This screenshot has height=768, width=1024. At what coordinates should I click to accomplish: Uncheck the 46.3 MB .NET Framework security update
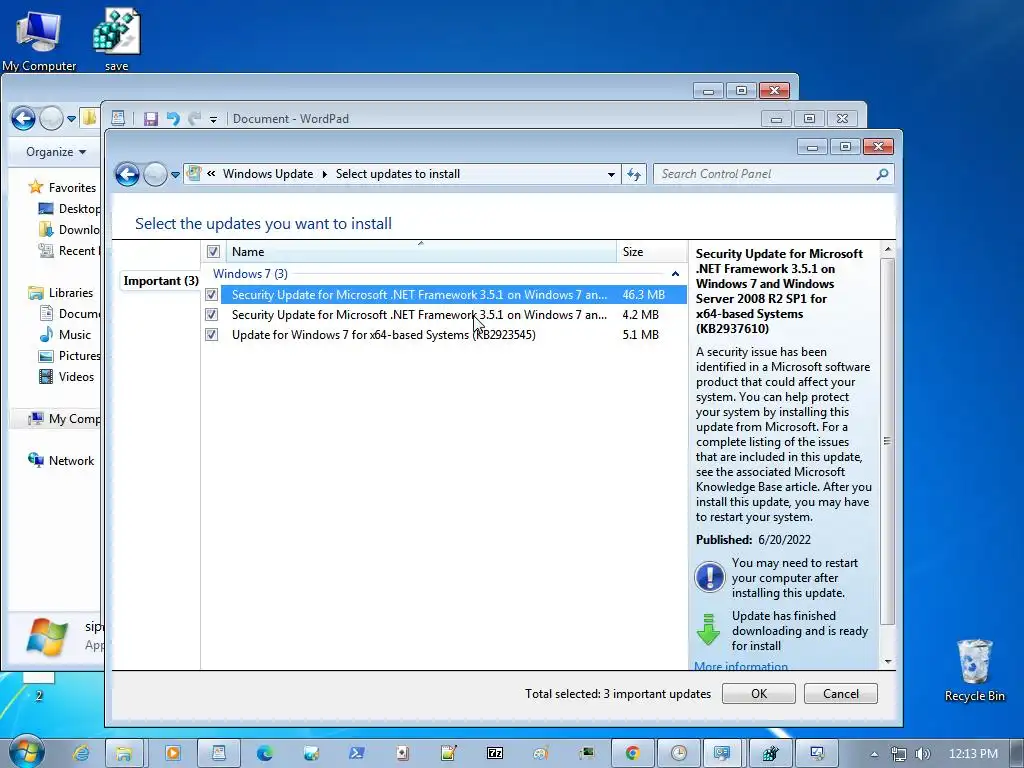click(211, 295)
